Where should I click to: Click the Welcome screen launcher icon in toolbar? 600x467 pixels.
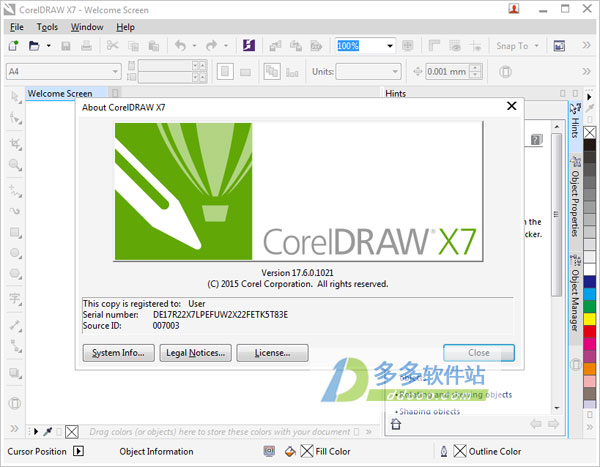click(x=559, y=46)
